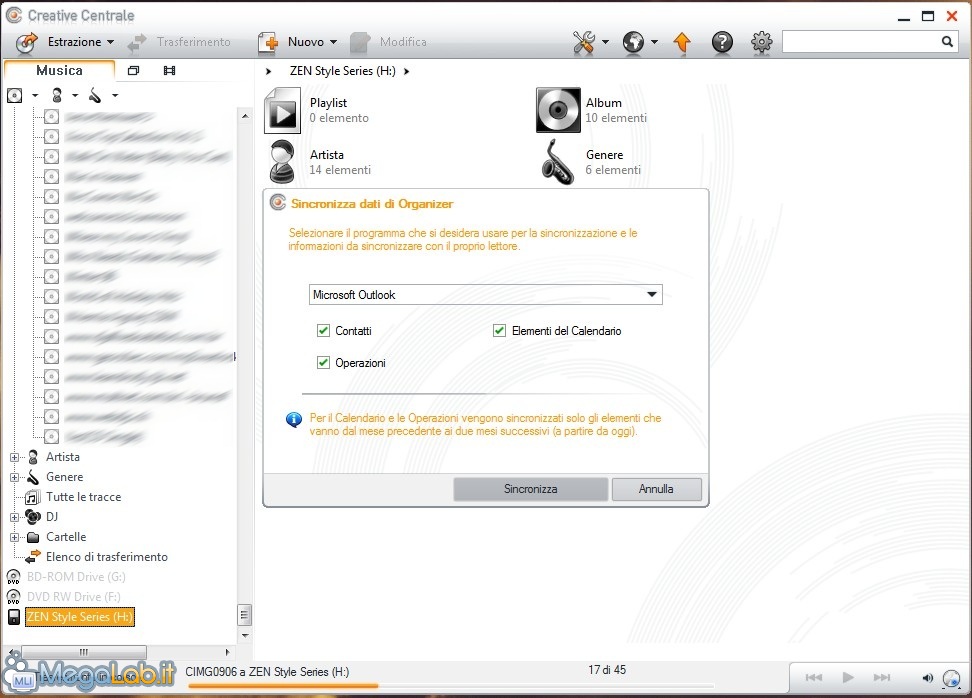Select the Musica tab
972x698 pixels.
click(x=60, y=70)
